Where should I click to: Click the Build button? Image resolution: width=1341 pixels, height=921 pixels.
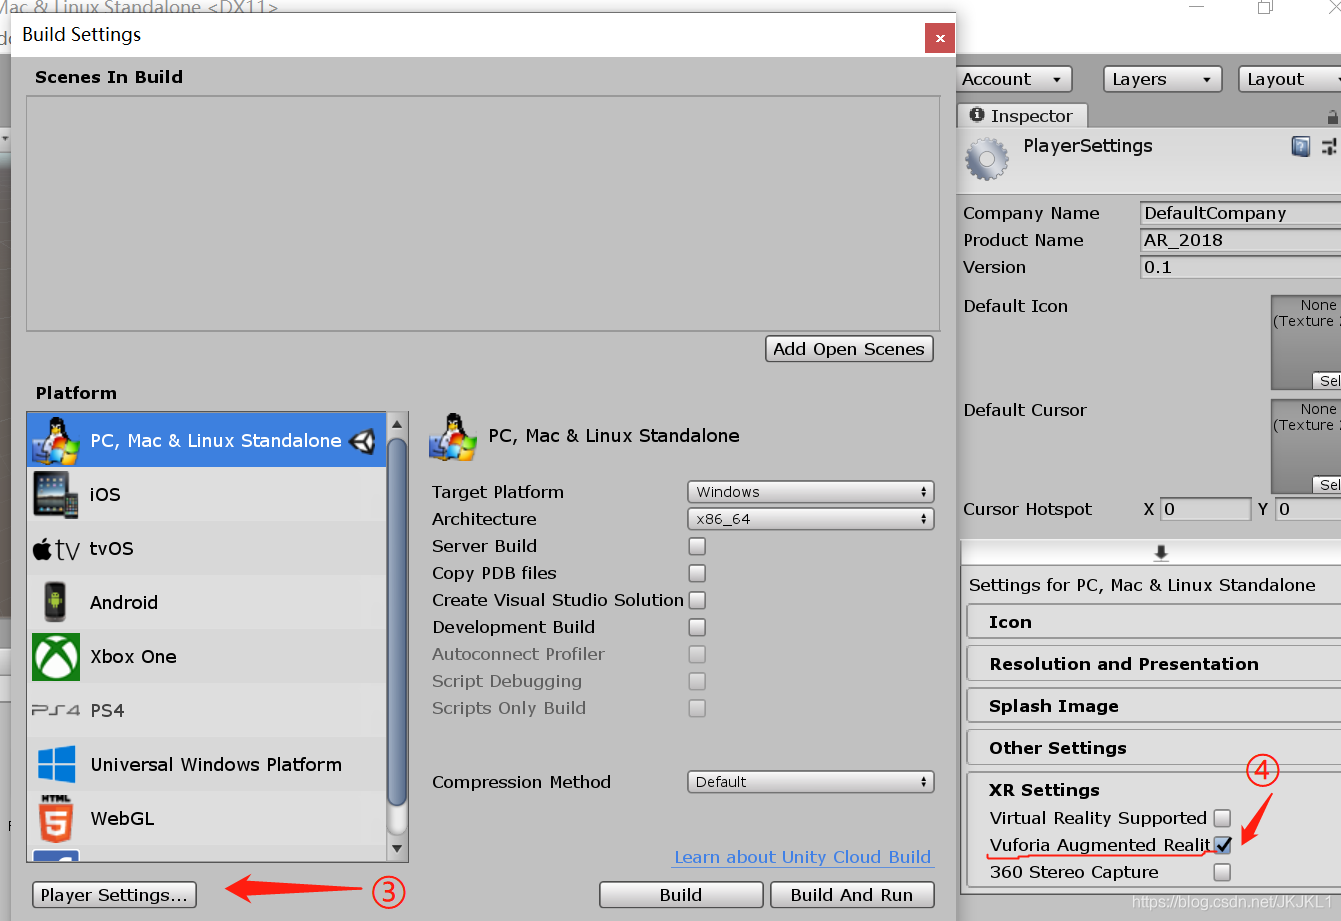pyautogui.click(x=681, y=895)
